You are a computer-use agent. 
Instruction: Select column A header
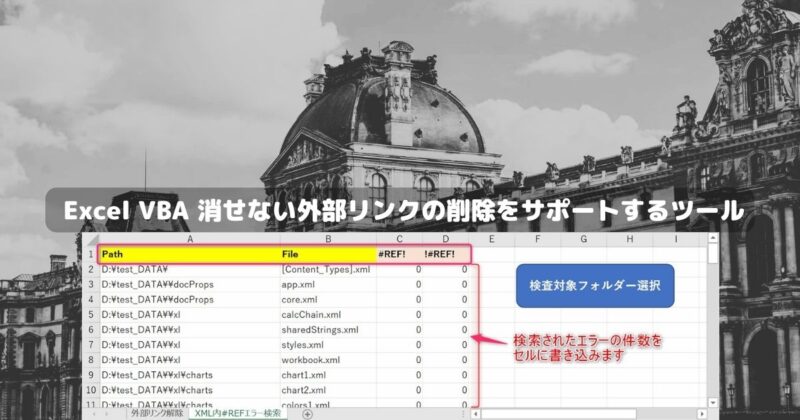pyautogui.click(x=188, y=240)
